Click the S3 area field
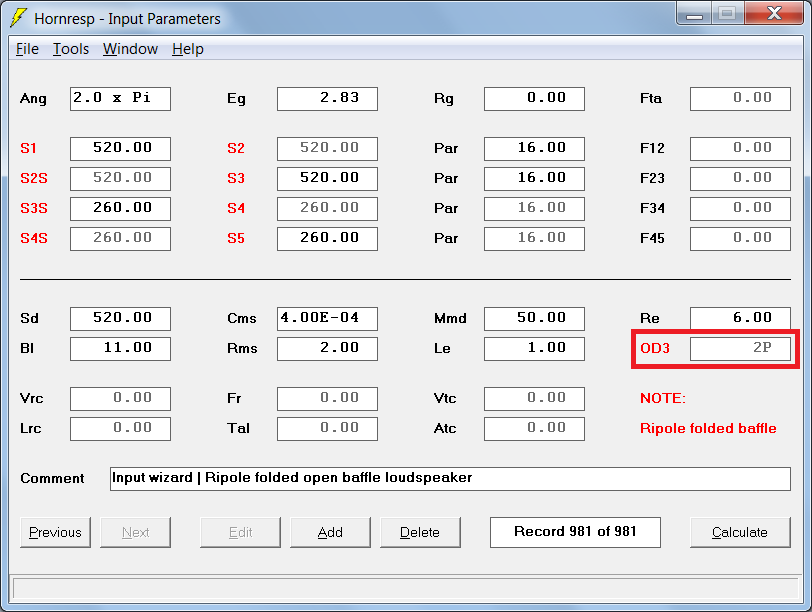 327,179
